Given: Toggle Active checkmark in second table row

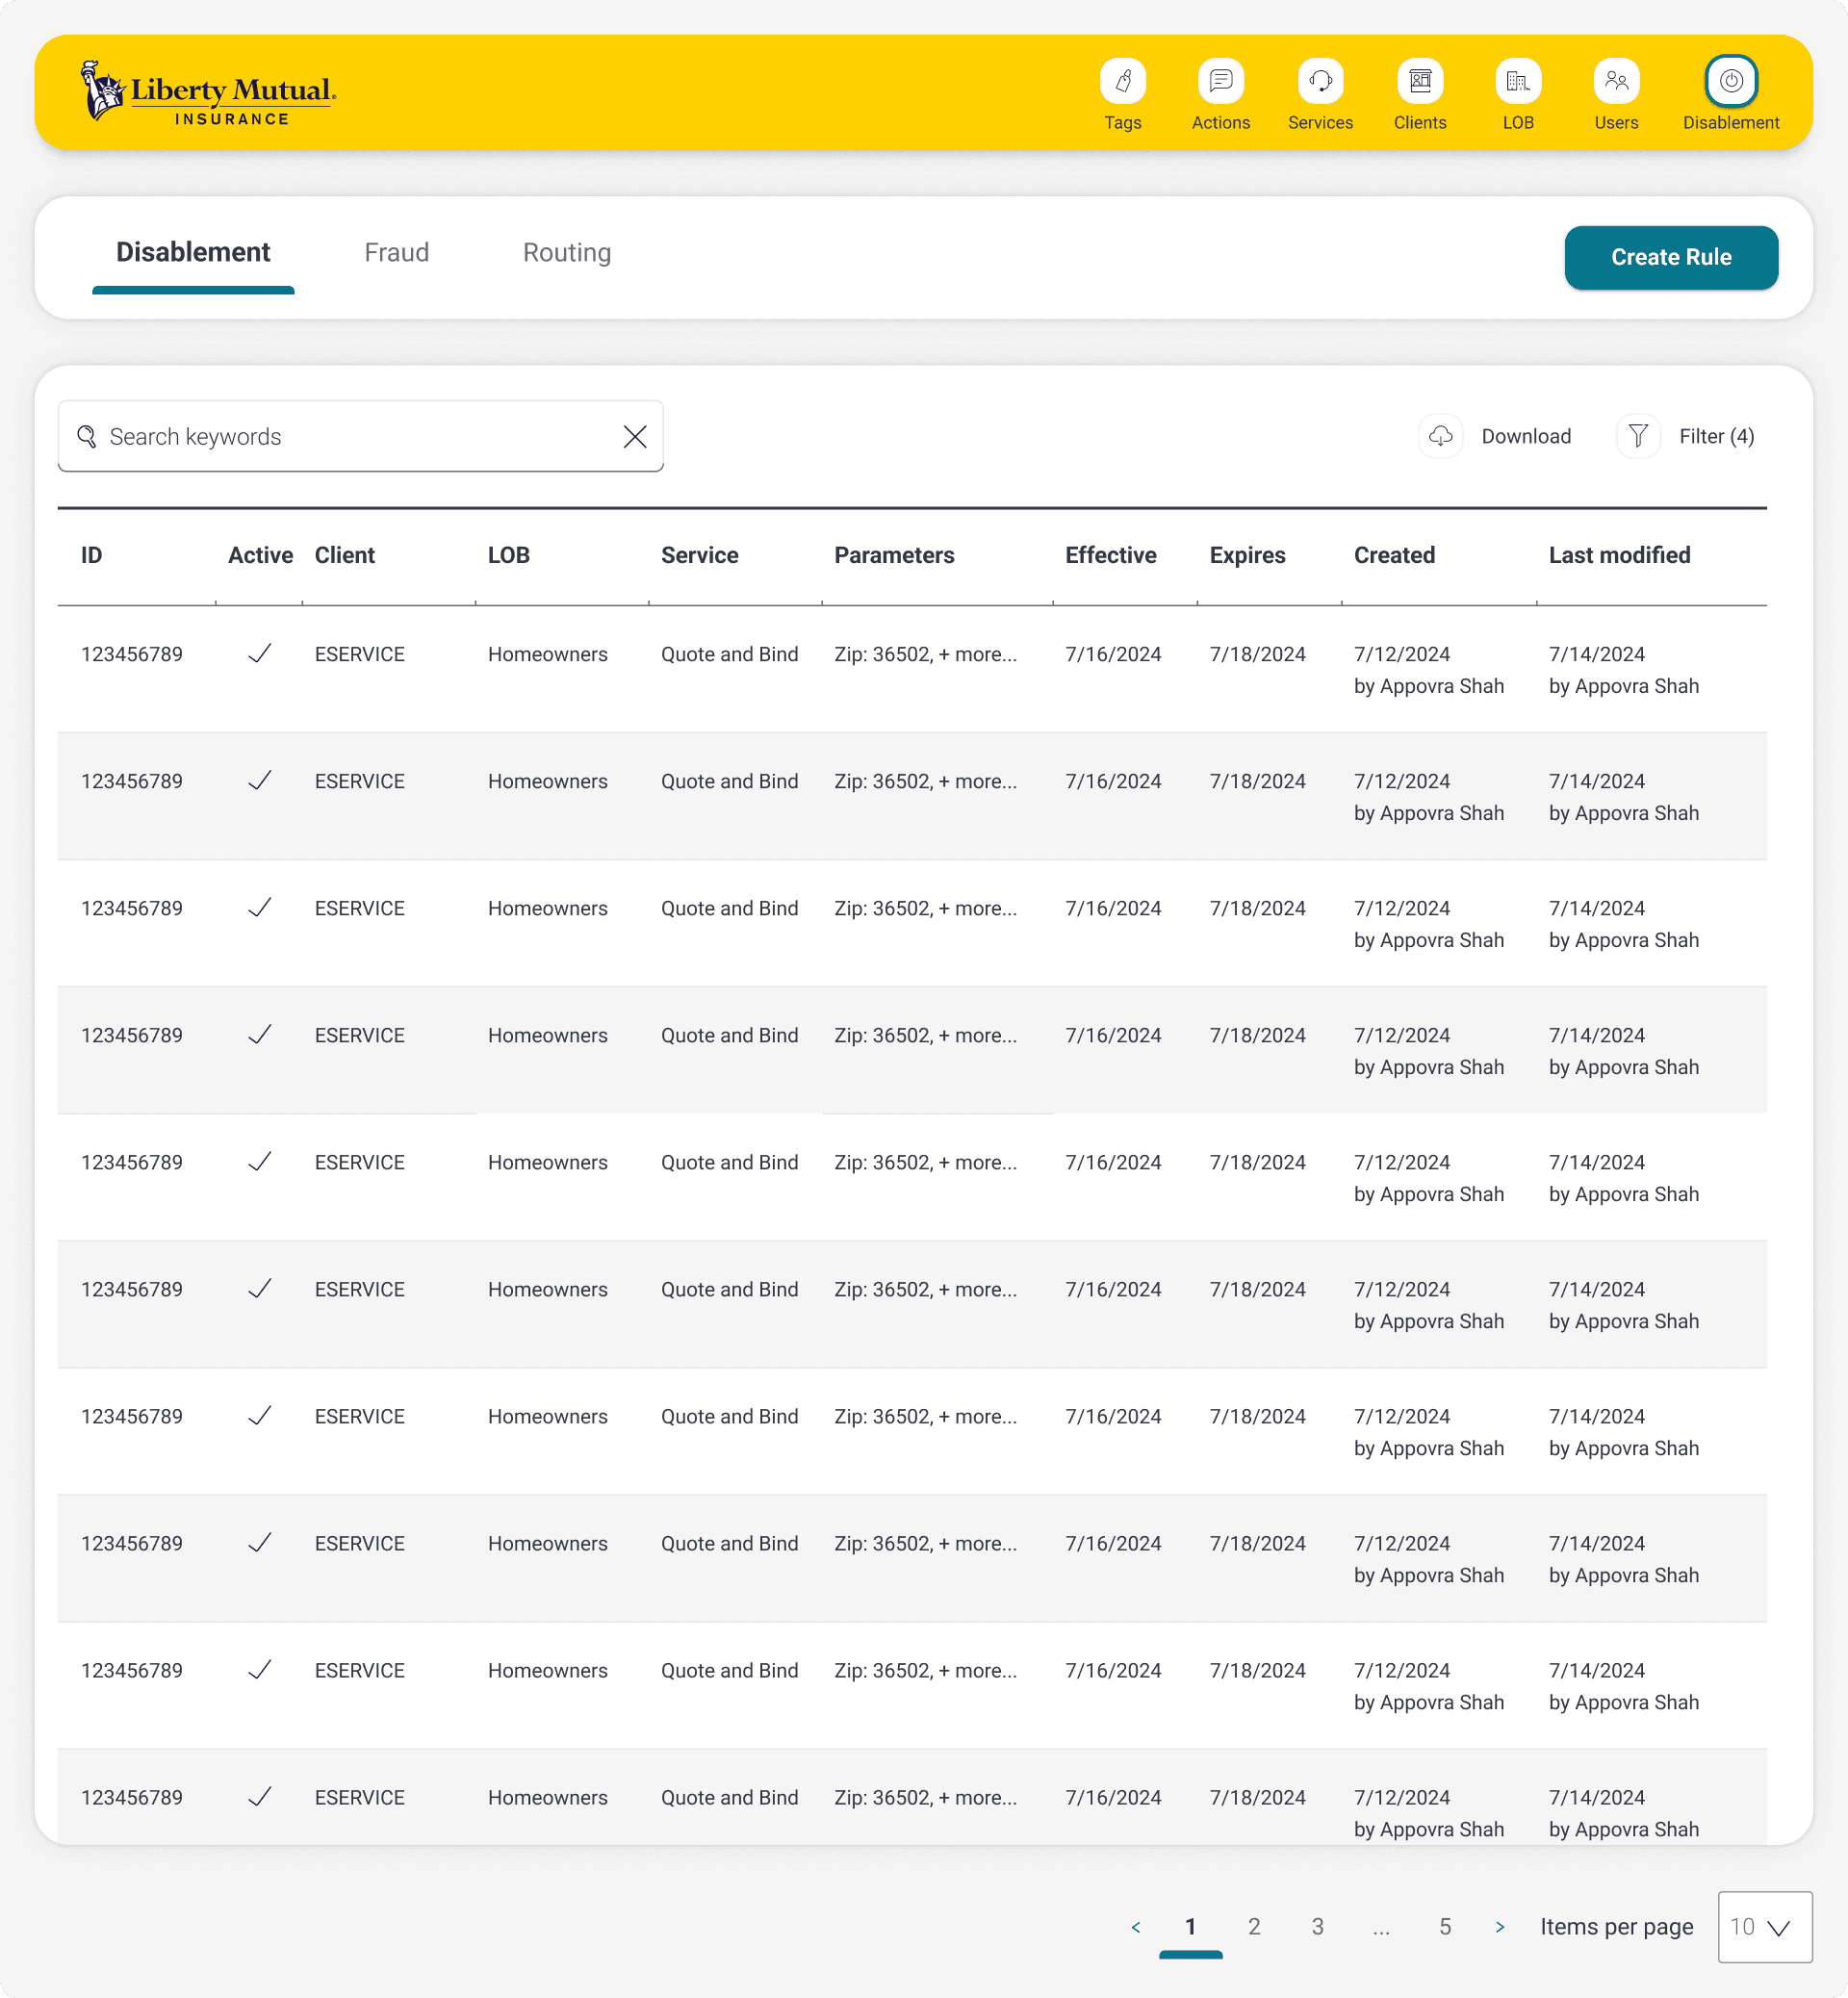Looking at the screenshot, I should pos(259,781).
